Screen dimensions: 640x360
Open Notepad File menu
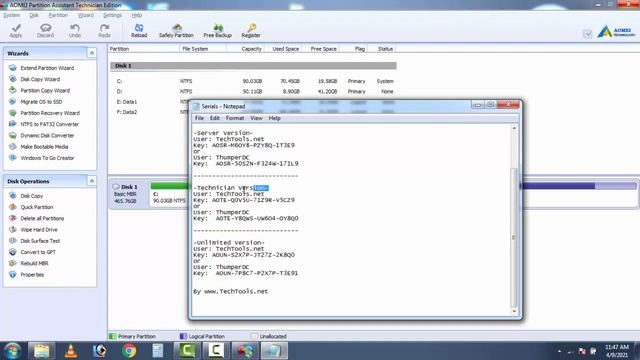[x=199, y=118]
